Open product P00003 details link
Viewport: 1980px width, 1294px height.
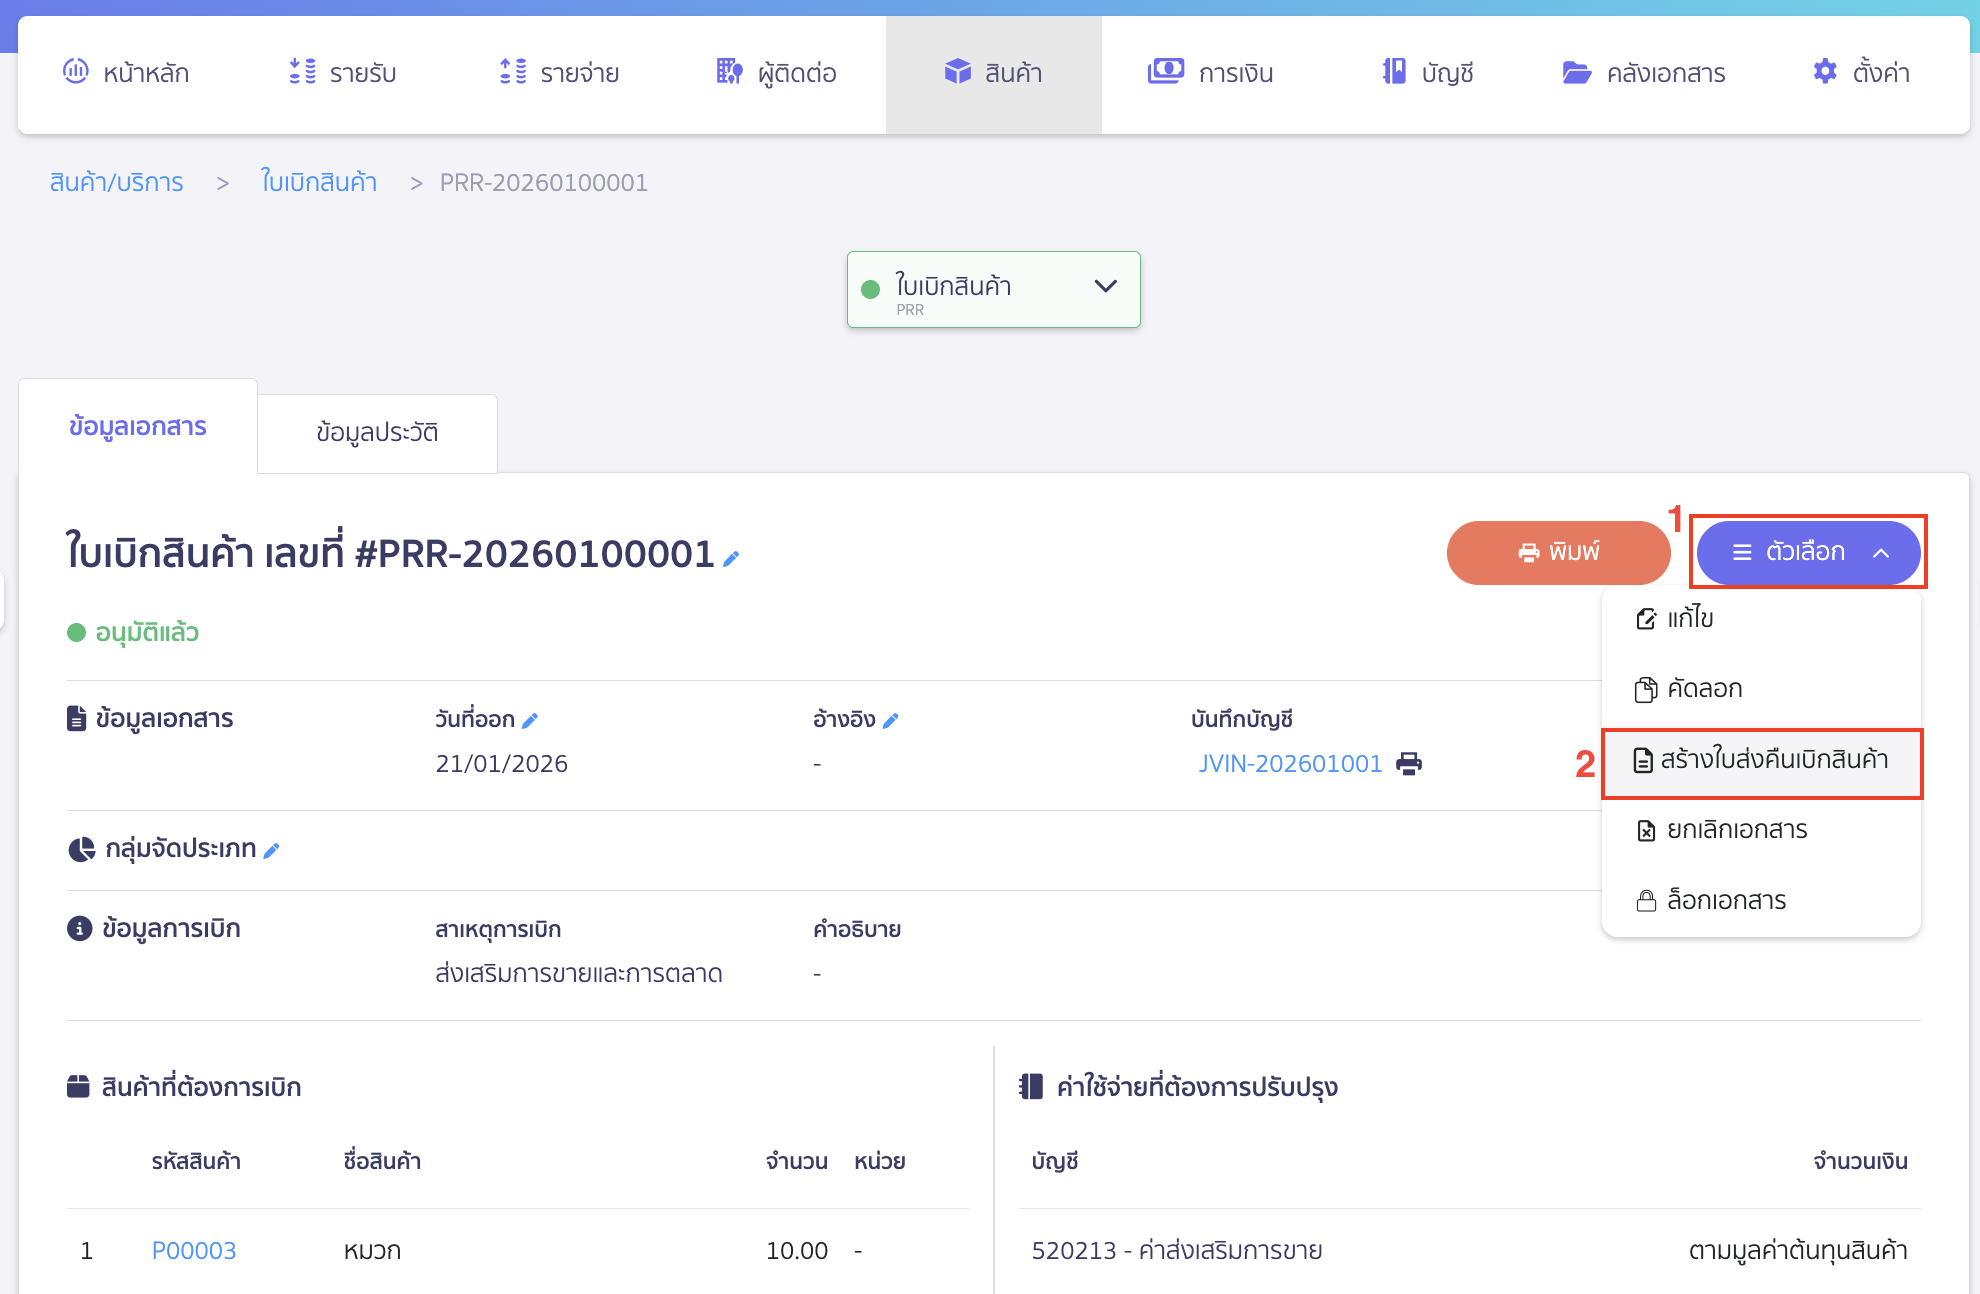(x=193, y=1250)
